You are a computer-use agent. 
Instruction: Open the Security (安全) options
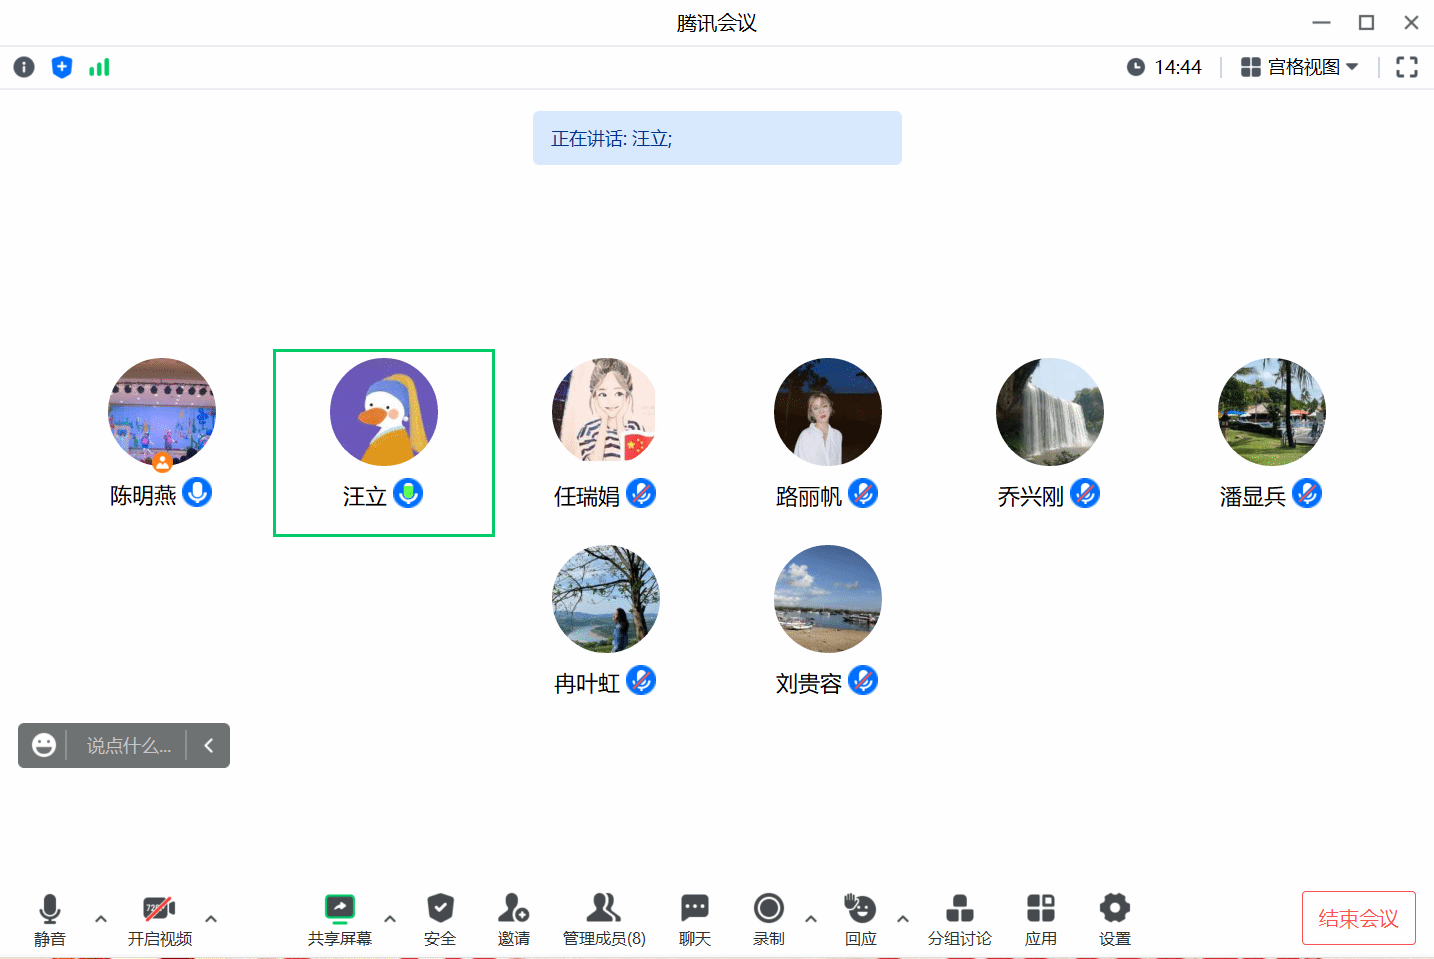click(440, 919)
